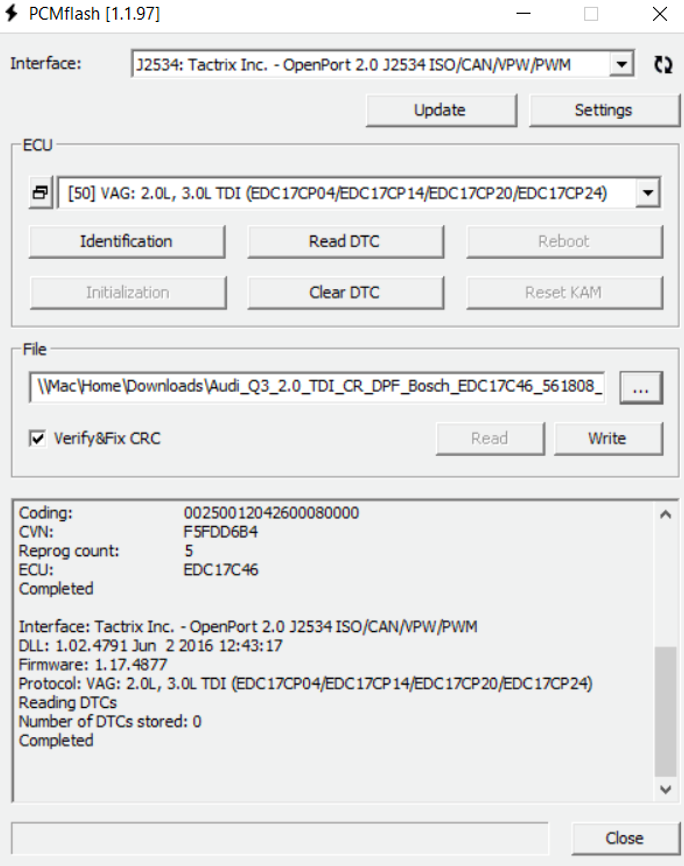Viewport: 684px width, 866px height.
Task: Expand the ECU protocol dropdown arrow
Action: coord(648,193)
